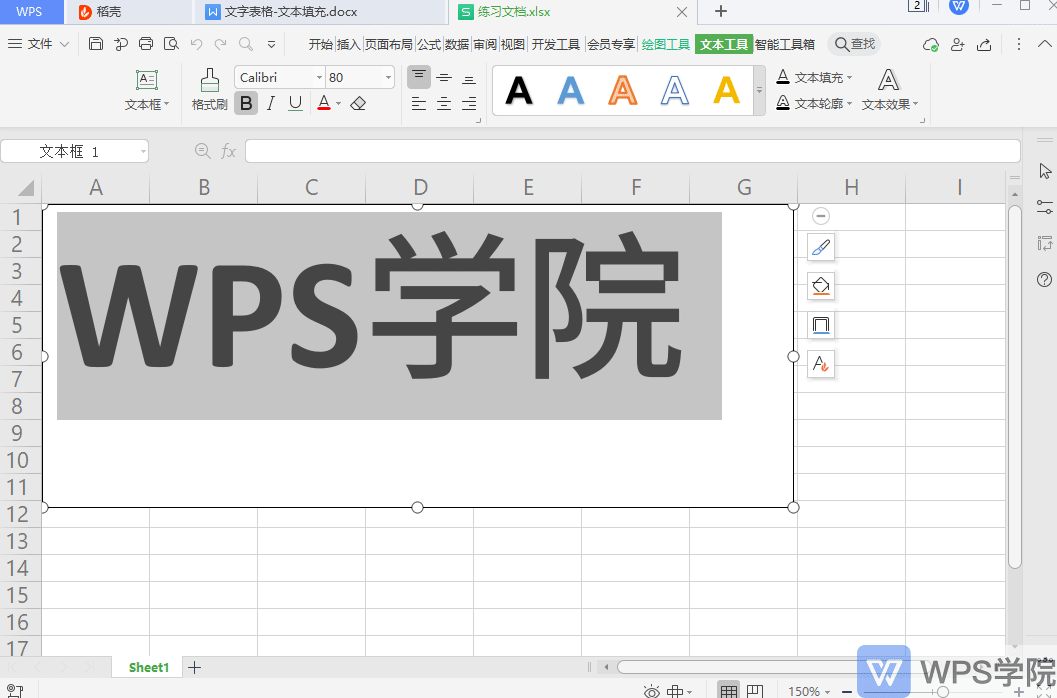
Task: Align text to vertical middle
Action: (x=444, y=78)
